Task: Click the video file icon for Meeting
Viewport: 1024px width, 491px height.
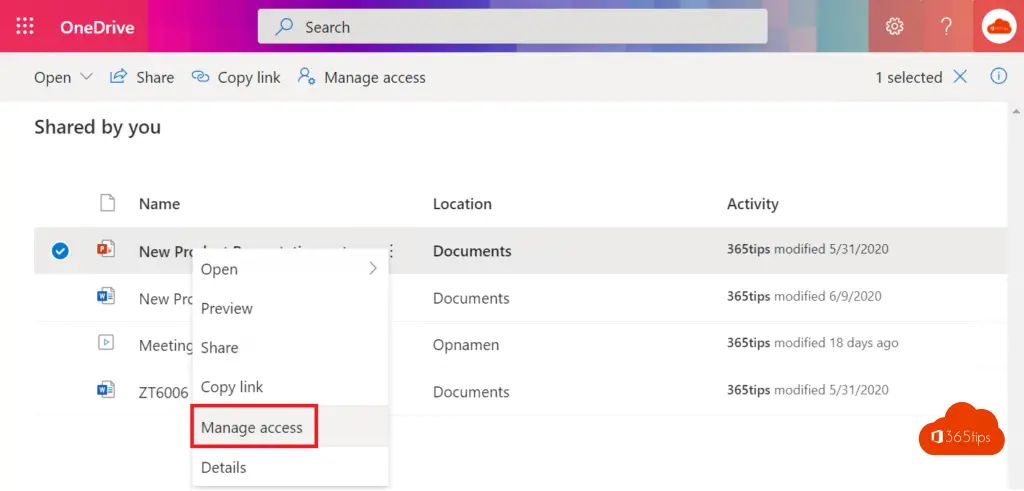Action: [x=106, y=343]
